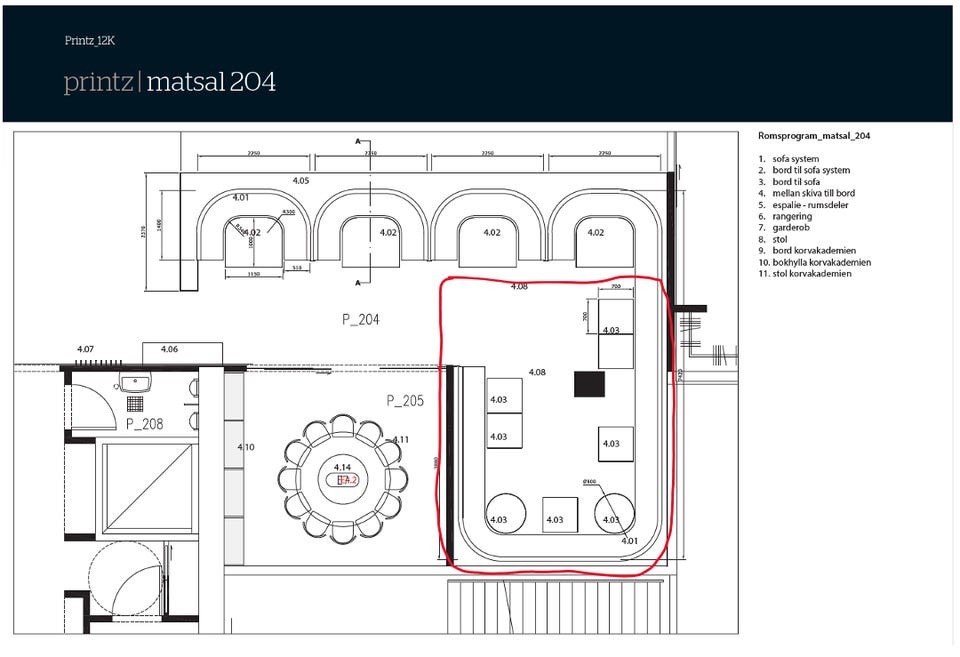Select the "4.05" label above the arches

point(301,181)
